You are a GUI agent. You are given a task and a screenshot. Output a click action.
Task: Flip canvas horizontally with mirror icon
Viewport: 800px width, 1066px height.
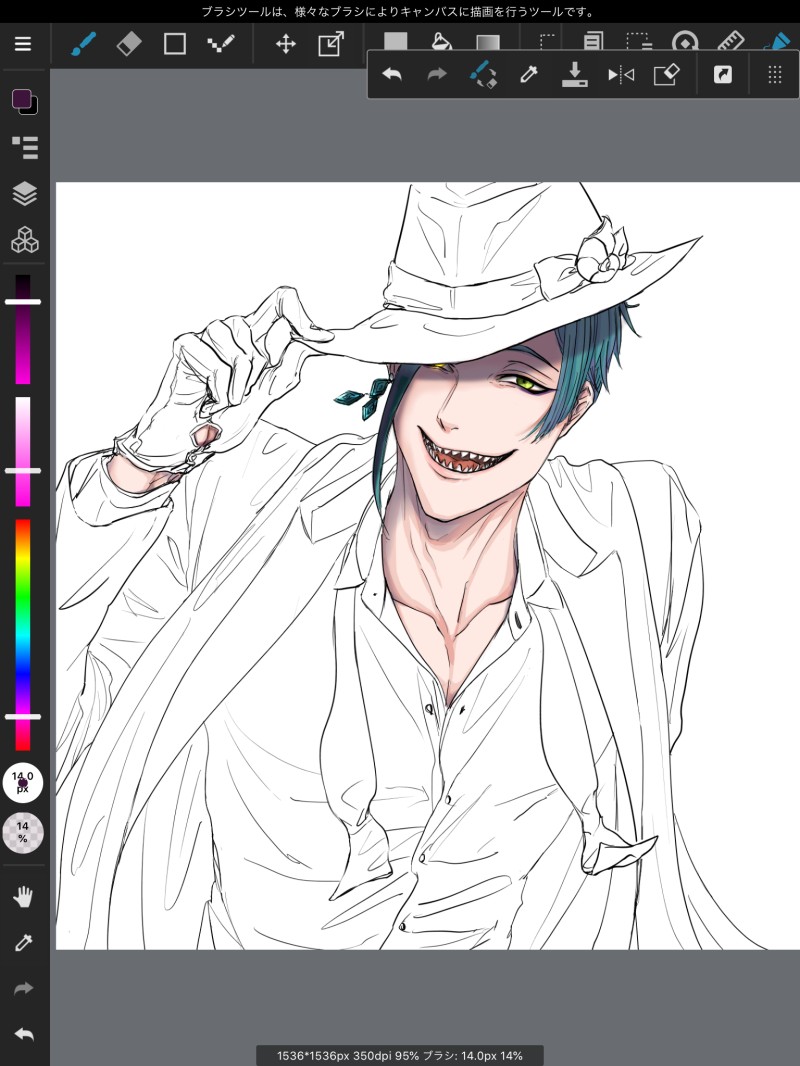click(x=621, y=75)
